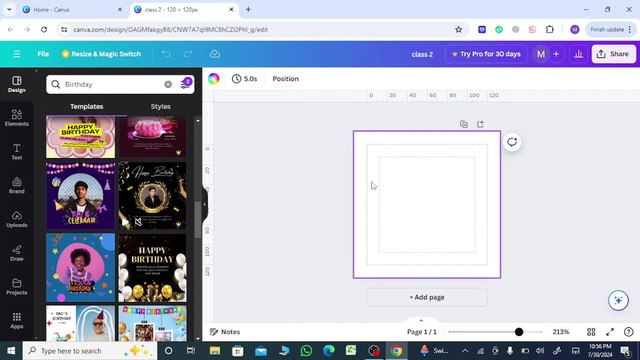The height and width of the screenshot is (360, 640).
Task: Adjust the zoom slider handle
Action: click(x=519, y=332)
